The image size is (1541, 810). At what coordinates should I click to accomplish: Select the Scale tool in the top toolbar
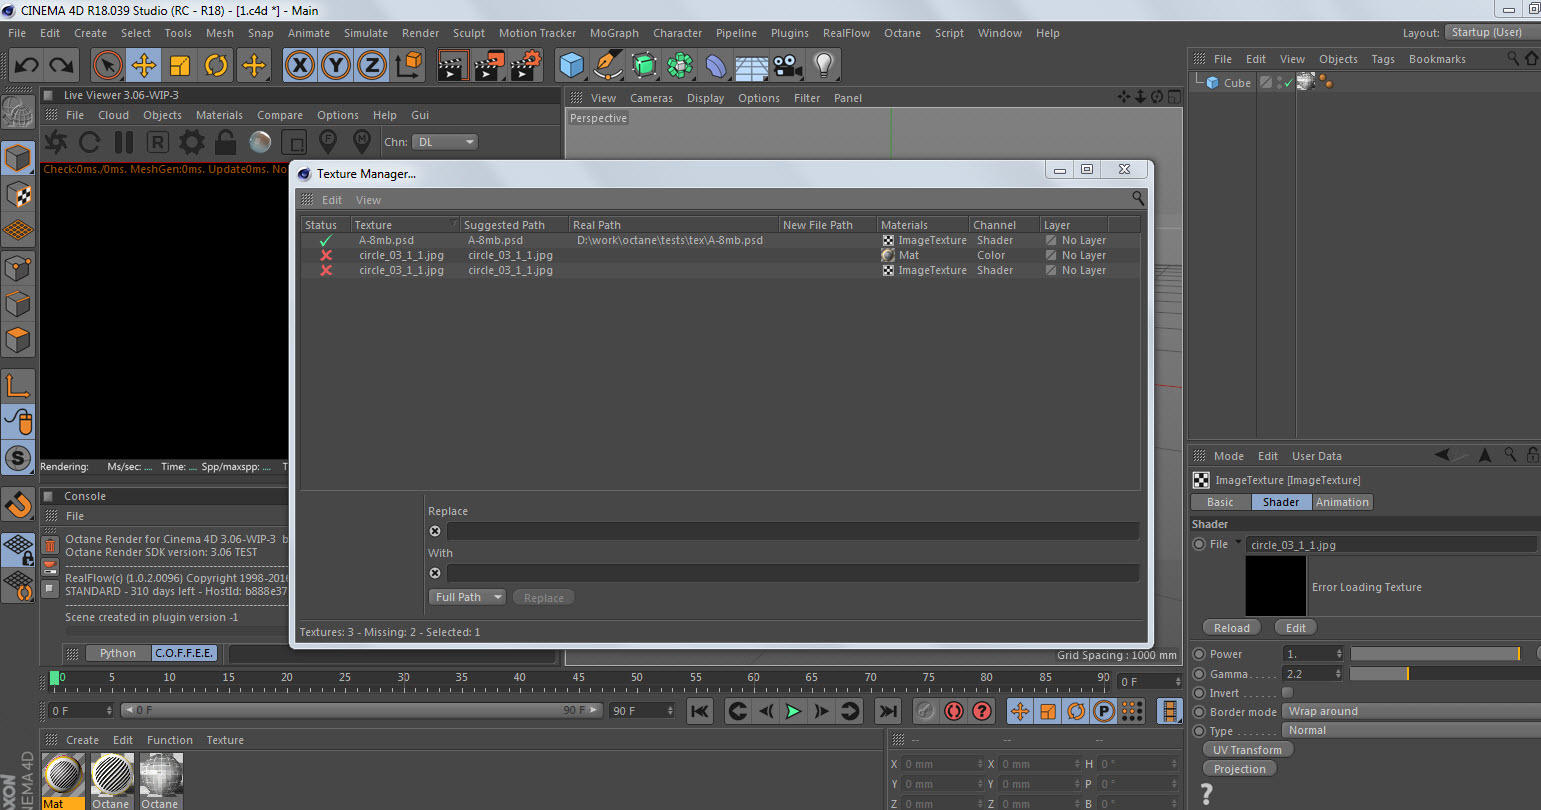pos(180,66)
